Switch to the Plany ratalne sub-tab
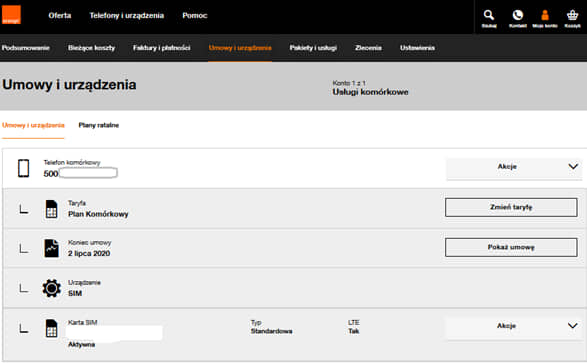Image resolution: width=587 pixels, height=363 pixels. [x=99, y=125]
